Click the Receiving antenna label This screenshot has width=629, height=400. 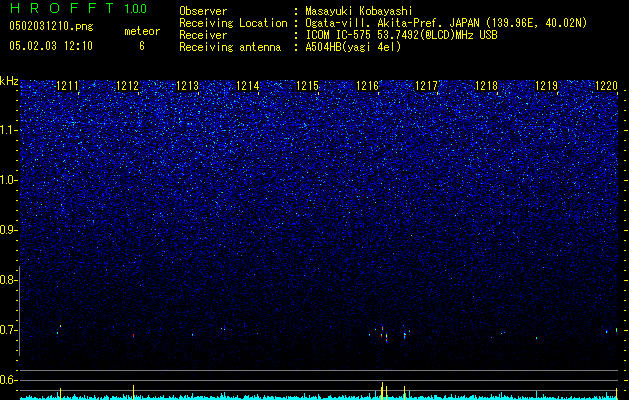point(230,47)
